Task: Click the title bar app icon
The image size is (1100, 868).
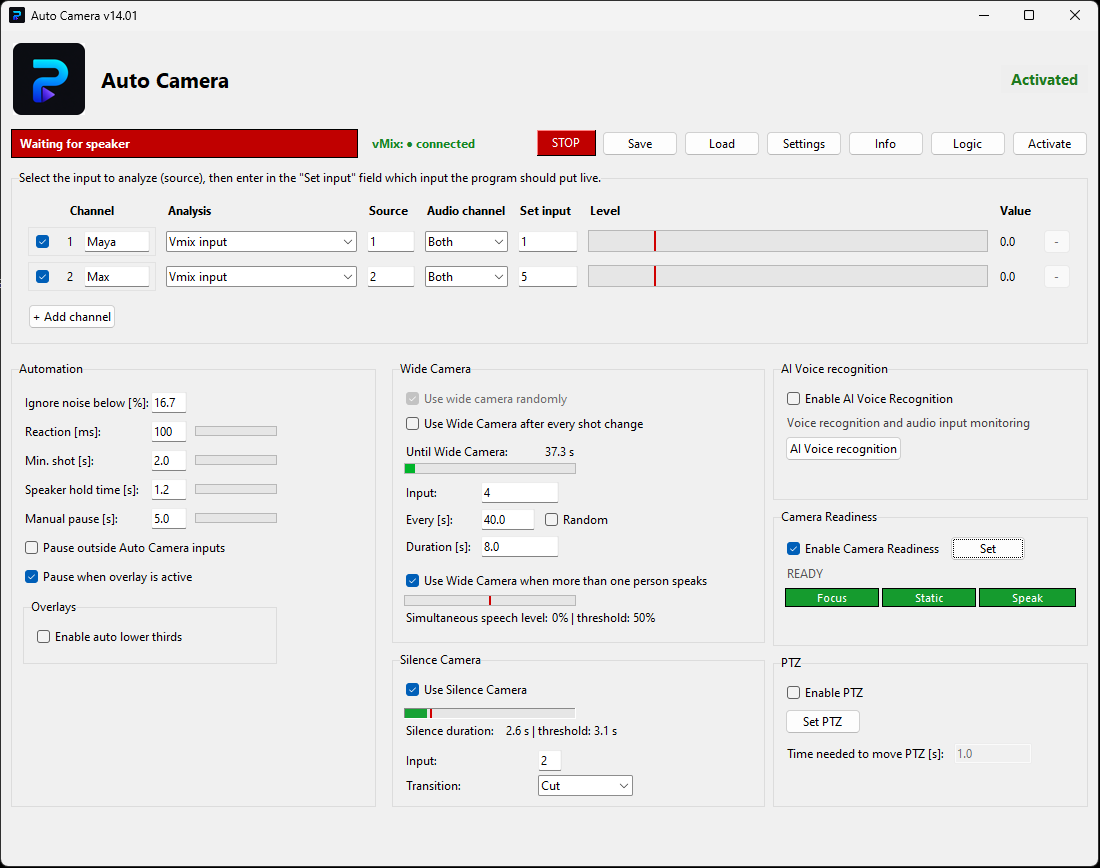Action: coord(17,15)
